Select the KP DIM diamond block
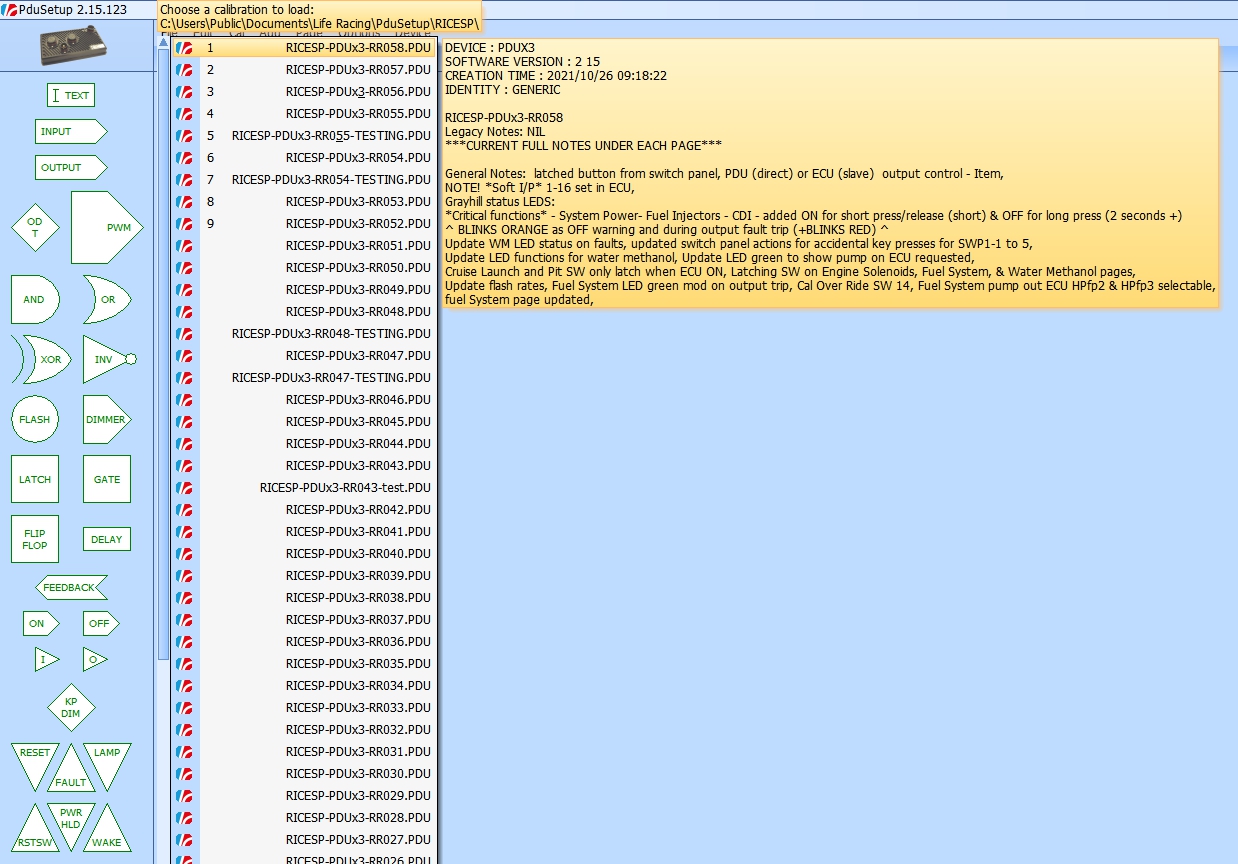1238x864 pixels. (71, 708)
